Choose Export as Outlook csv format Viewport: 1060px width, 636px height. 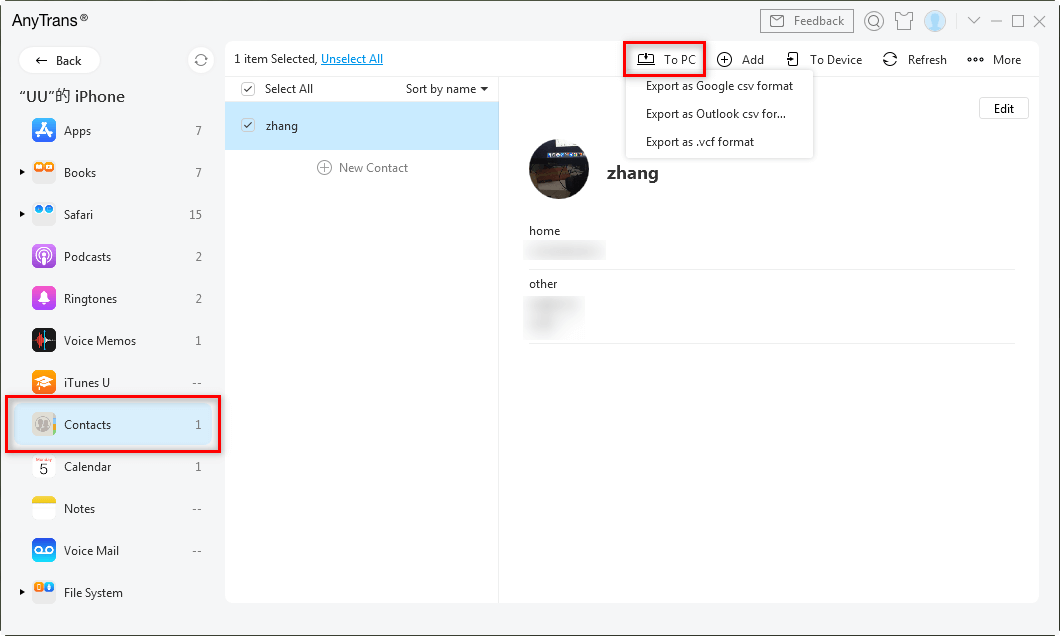719,114
